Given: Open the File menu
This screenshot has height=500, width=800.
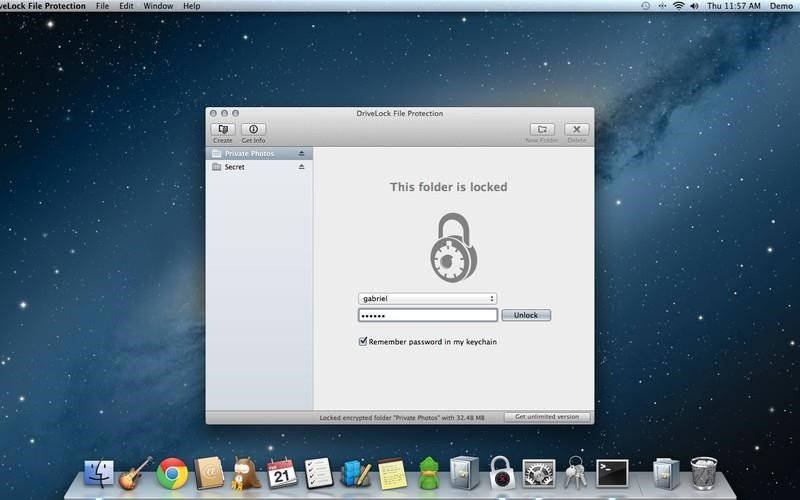Looking at the screenshot, I should click(103, 6).
